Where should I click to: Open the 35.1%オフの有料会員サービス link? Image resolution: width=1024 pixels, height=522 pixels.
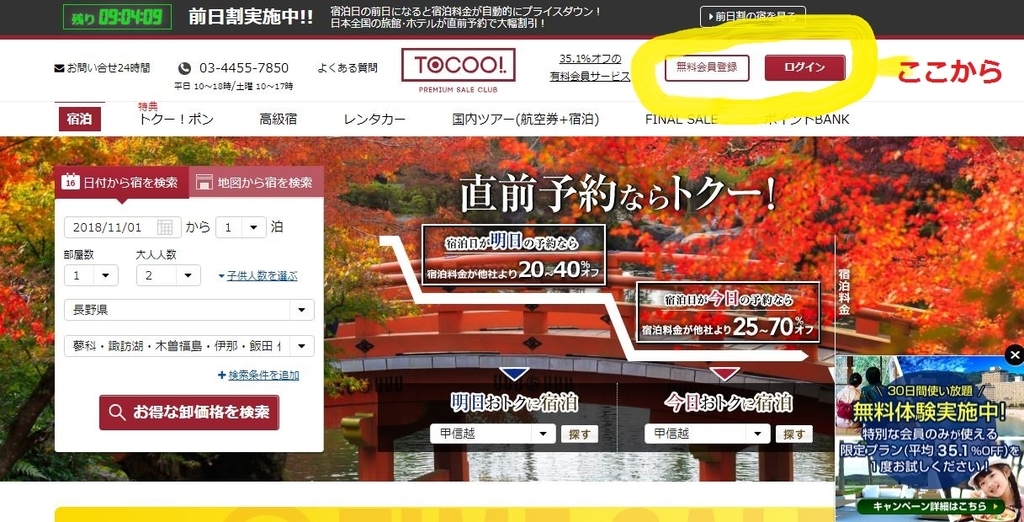click(590, 67)
